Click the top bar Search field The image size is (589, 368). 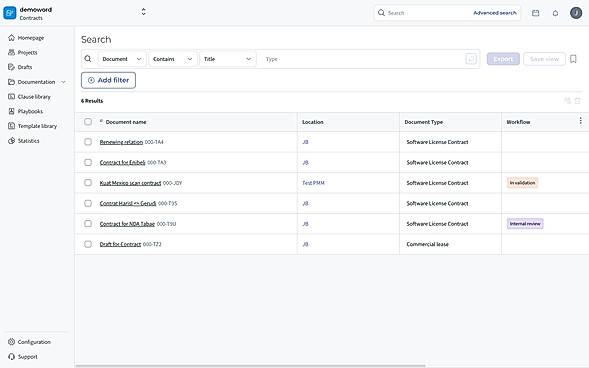click(x=424, y=13)
